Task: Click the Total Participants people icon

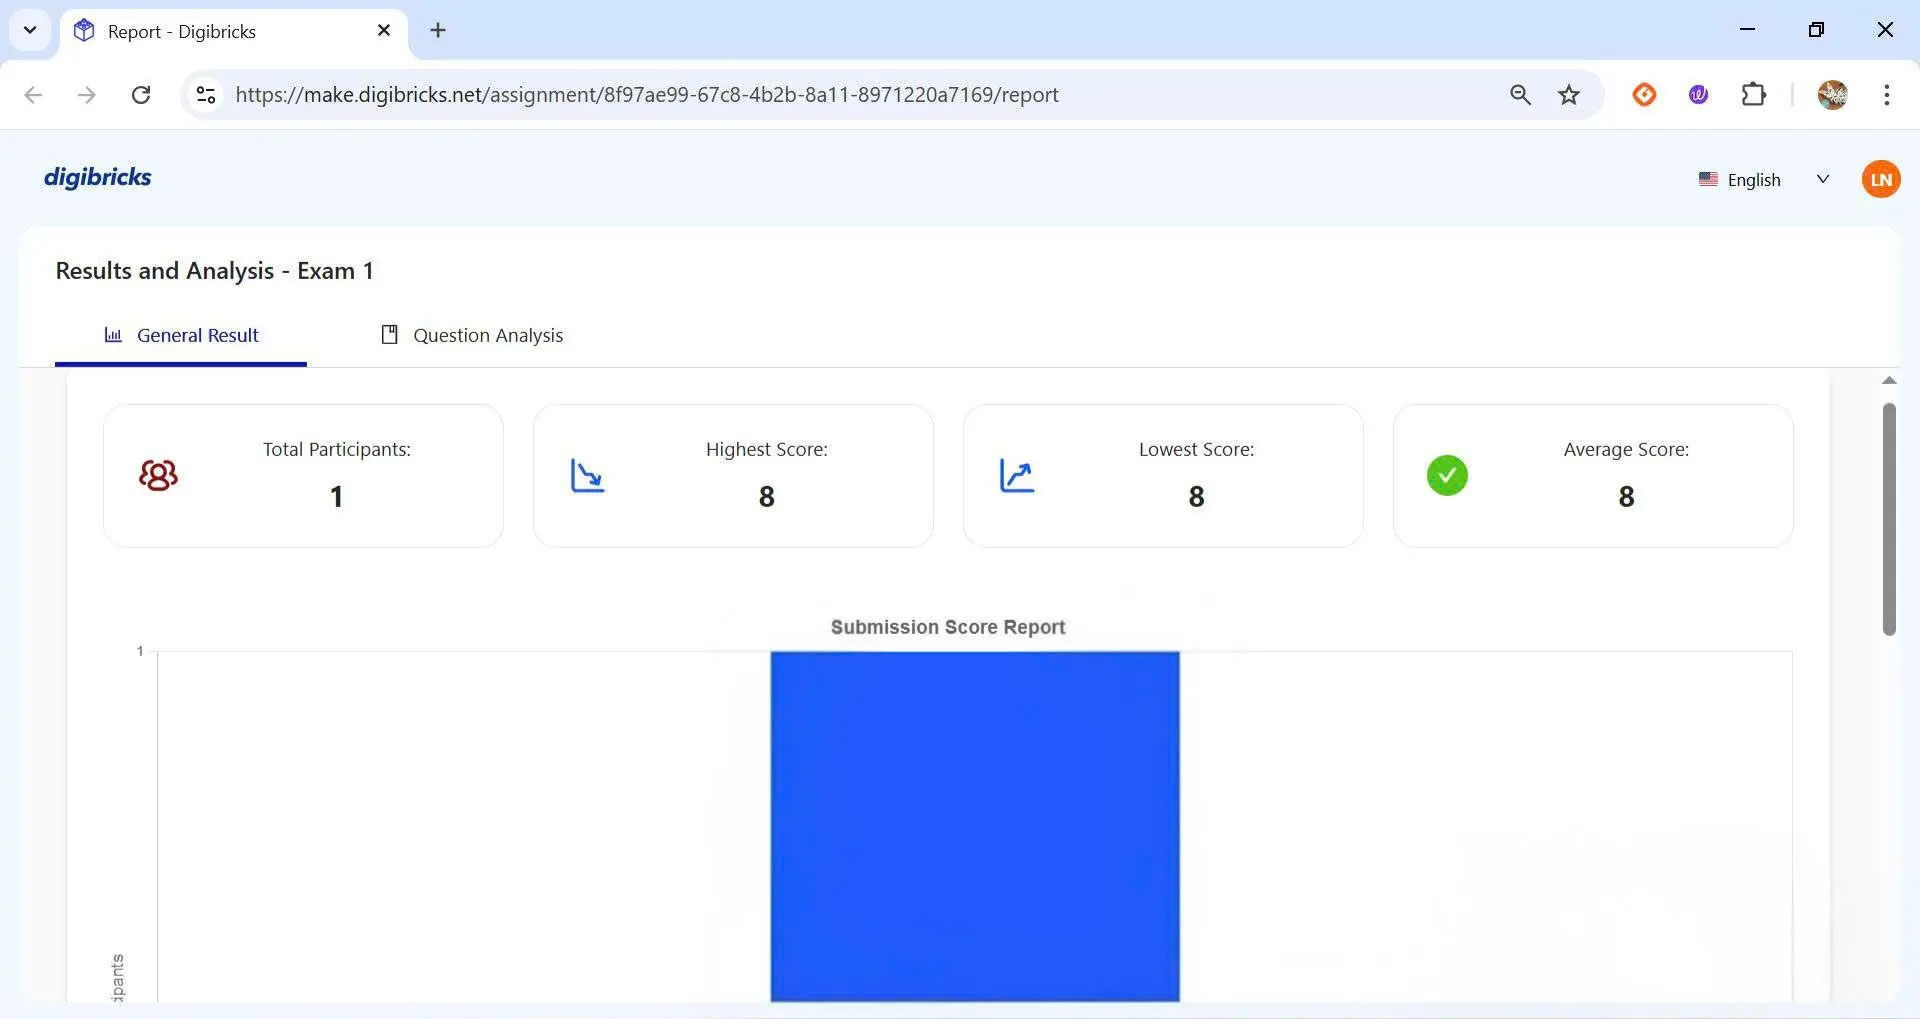Action: point(158,475)
